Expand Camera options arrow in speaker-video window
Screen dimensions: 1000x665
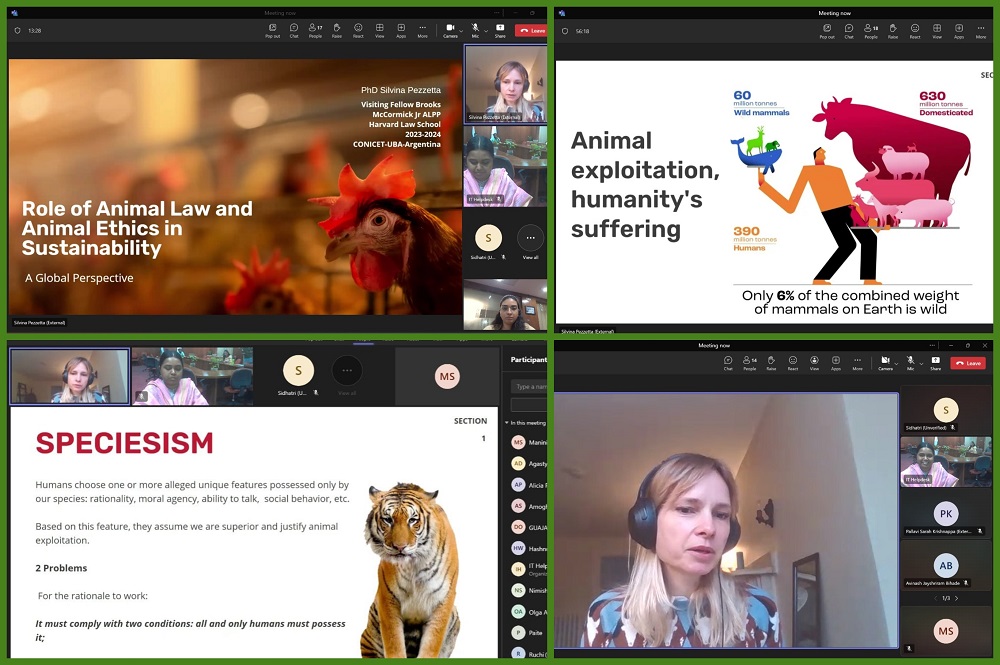[896, 363]
